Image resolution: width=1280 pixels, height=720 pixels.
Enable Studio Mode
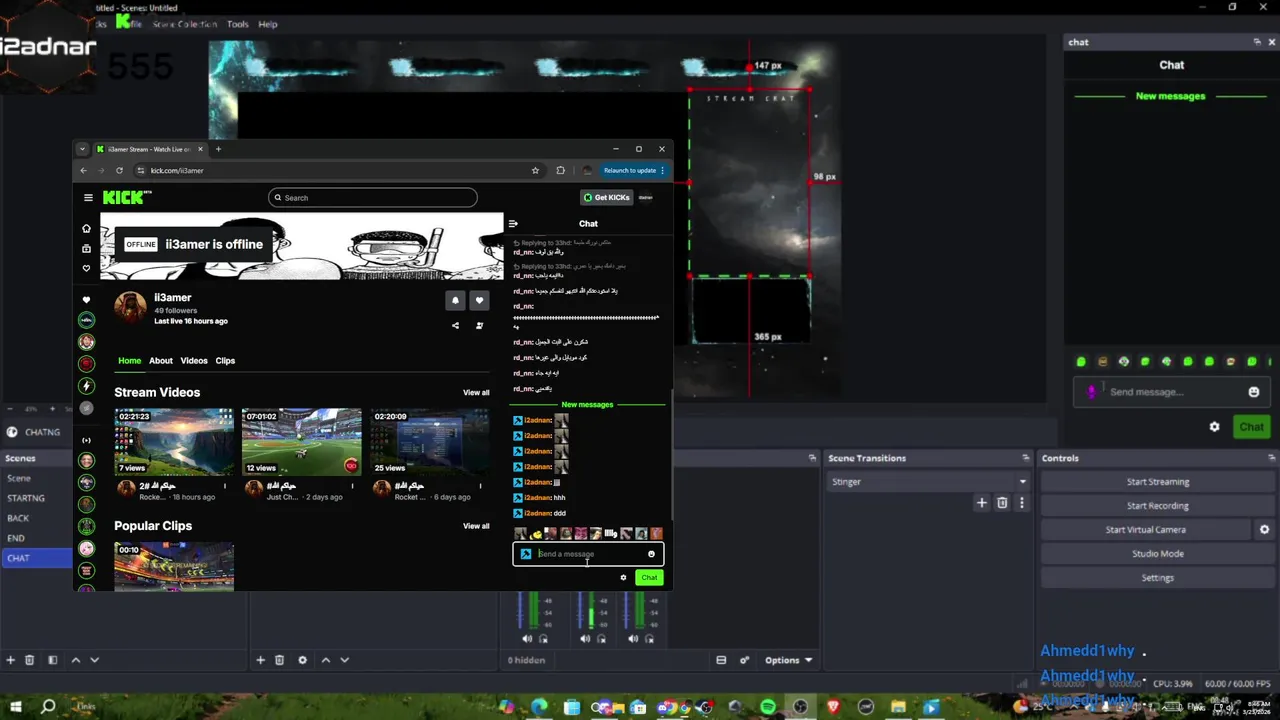[1158, 554]
